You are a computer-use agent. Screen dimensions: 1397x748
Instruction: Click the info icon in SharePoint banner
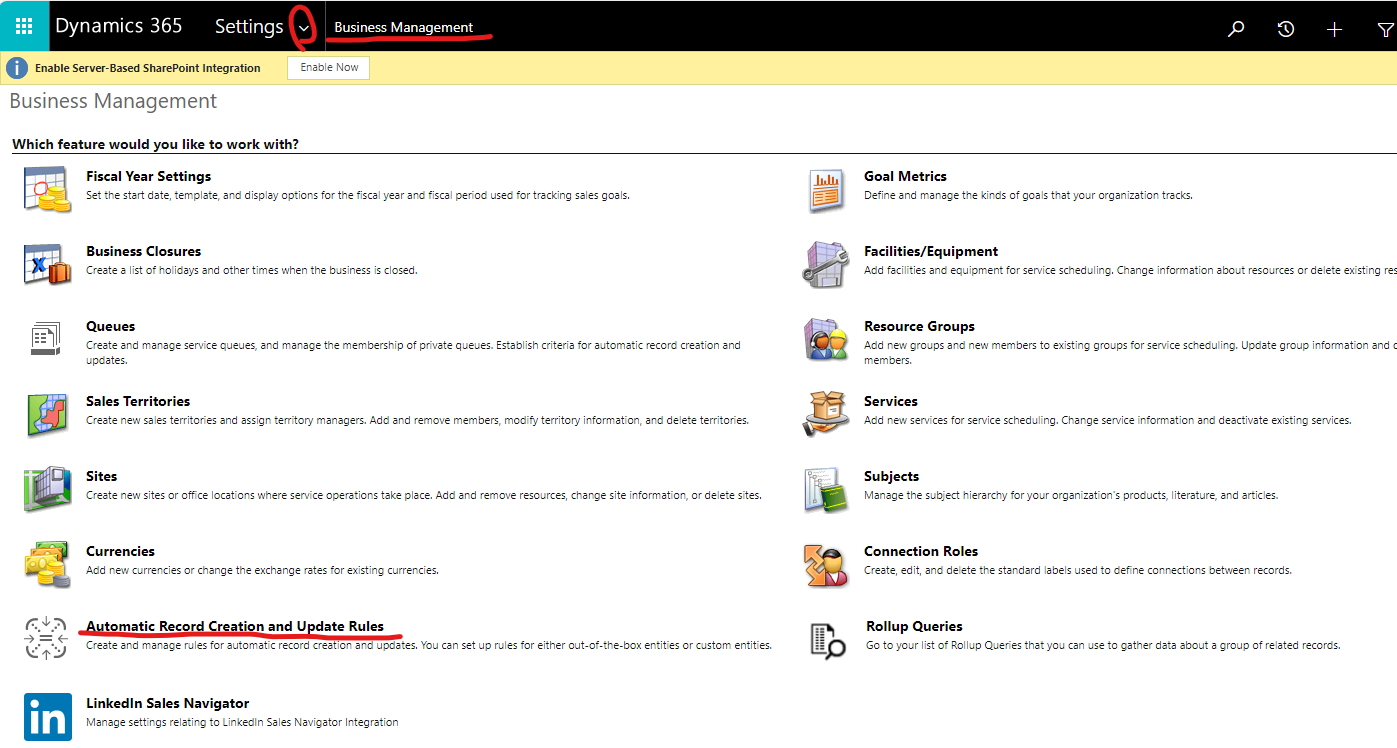coord(17,68)
